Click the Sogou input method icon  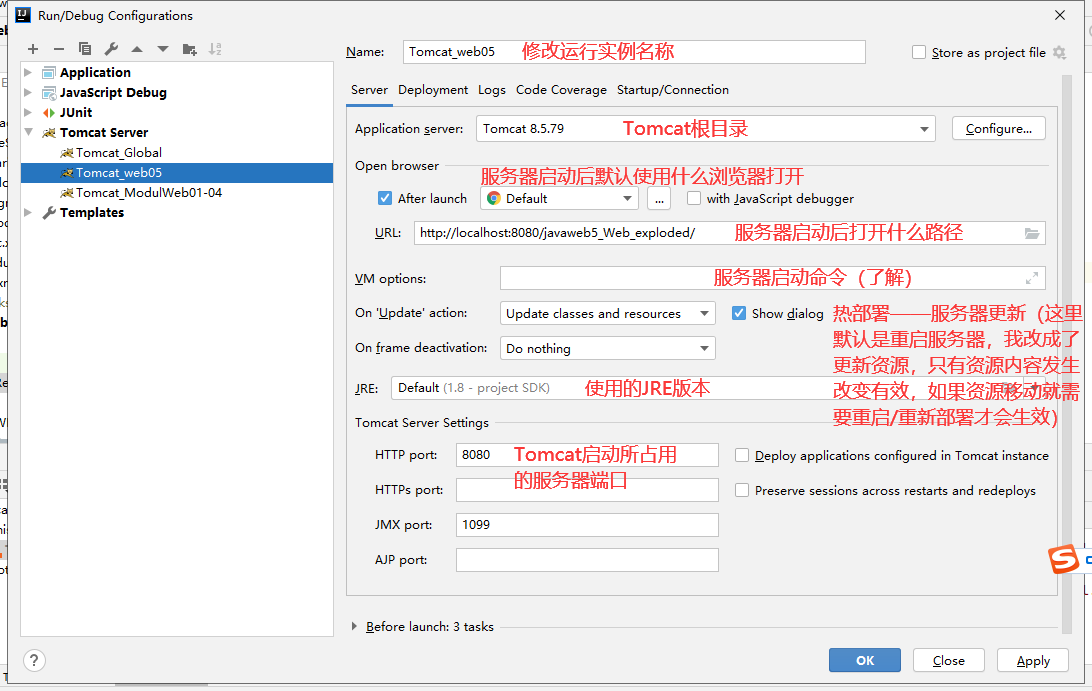1063,559
